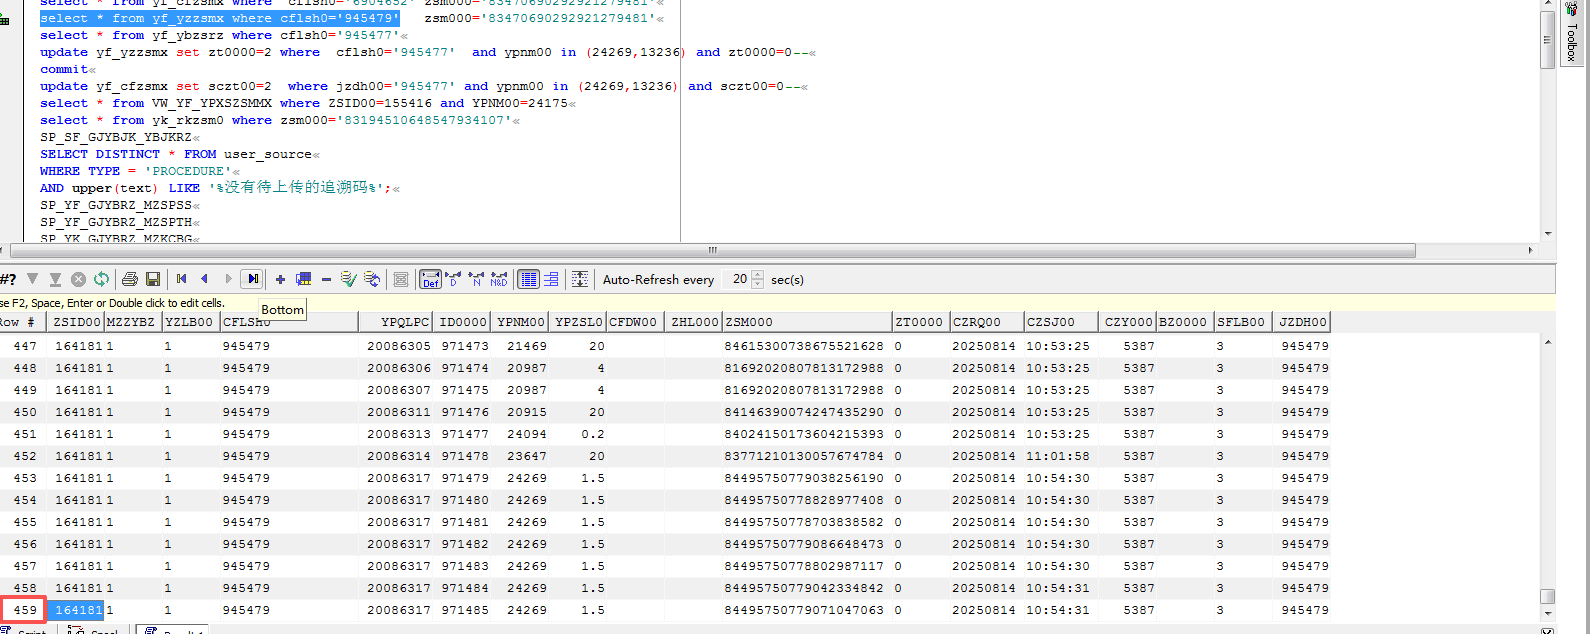1590x634 pixels.
Task: Click the grayed-out grid options icon
Action: 401,279
